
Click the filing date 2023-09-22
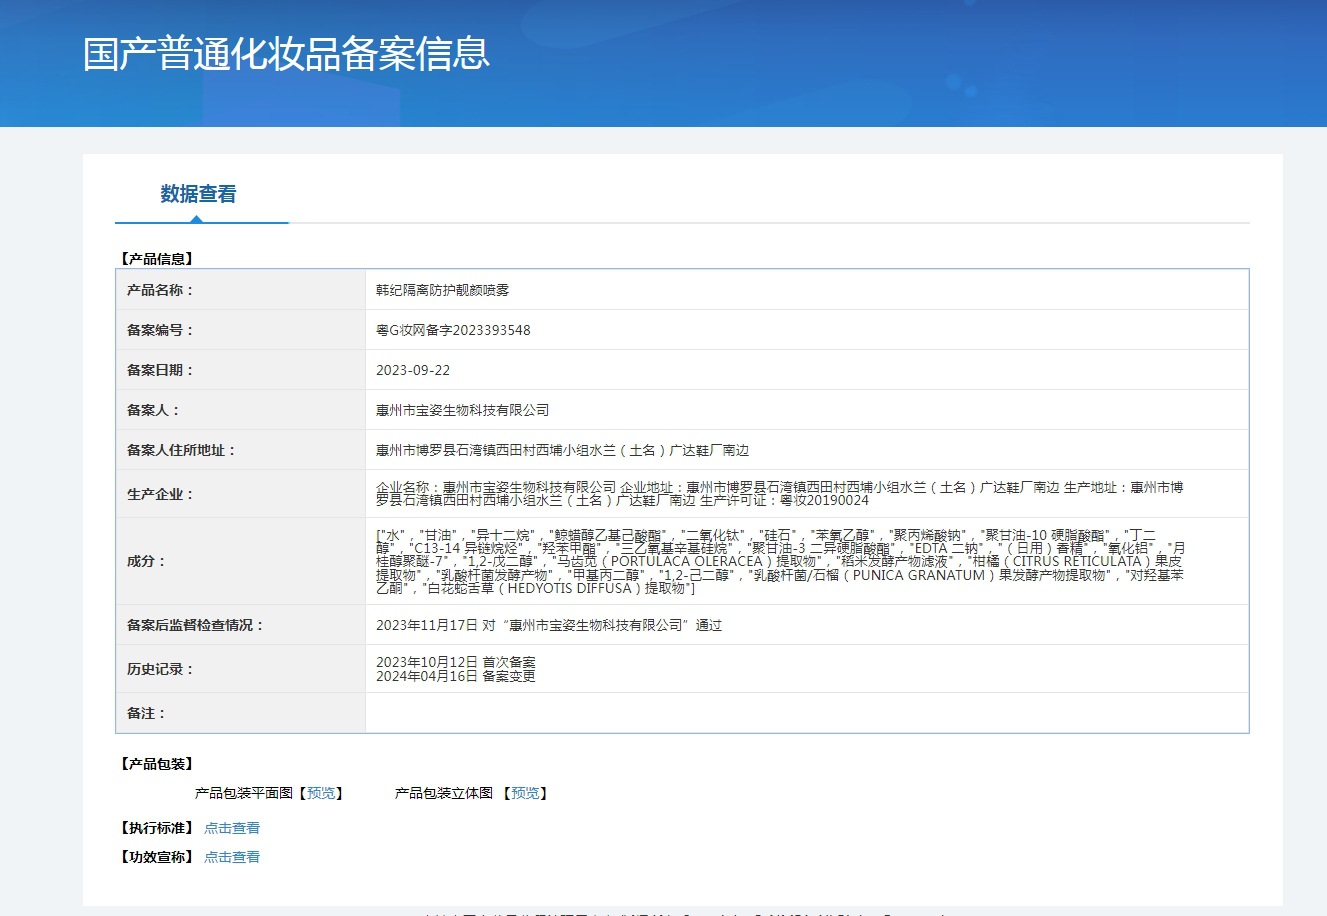[413, 370]
